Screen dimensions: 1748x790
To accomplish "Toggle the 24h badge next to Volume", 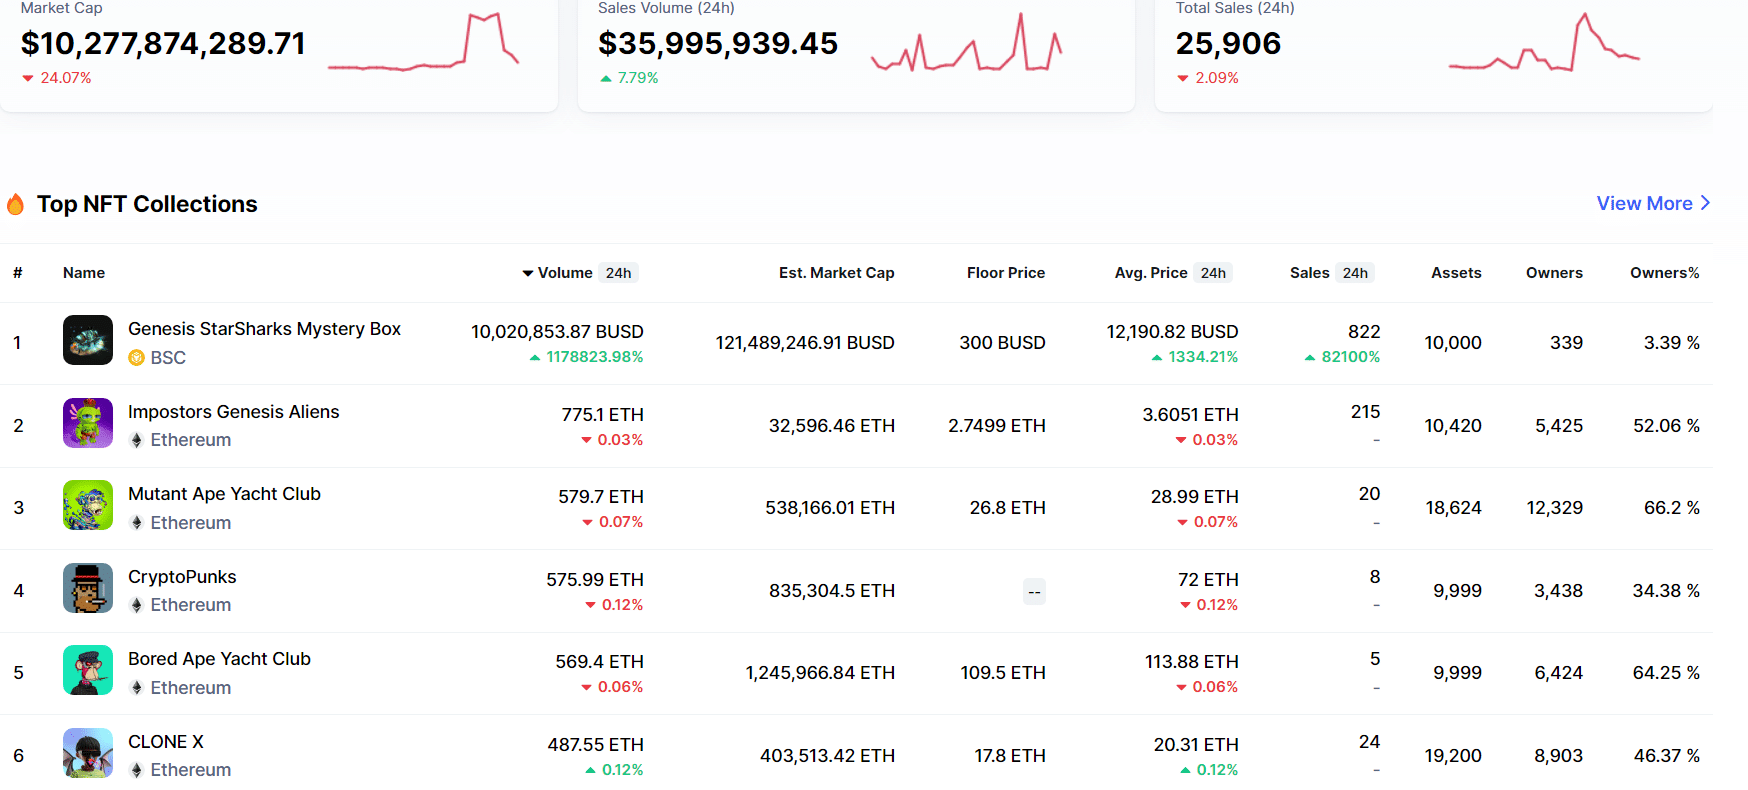I will coord(618,273).
